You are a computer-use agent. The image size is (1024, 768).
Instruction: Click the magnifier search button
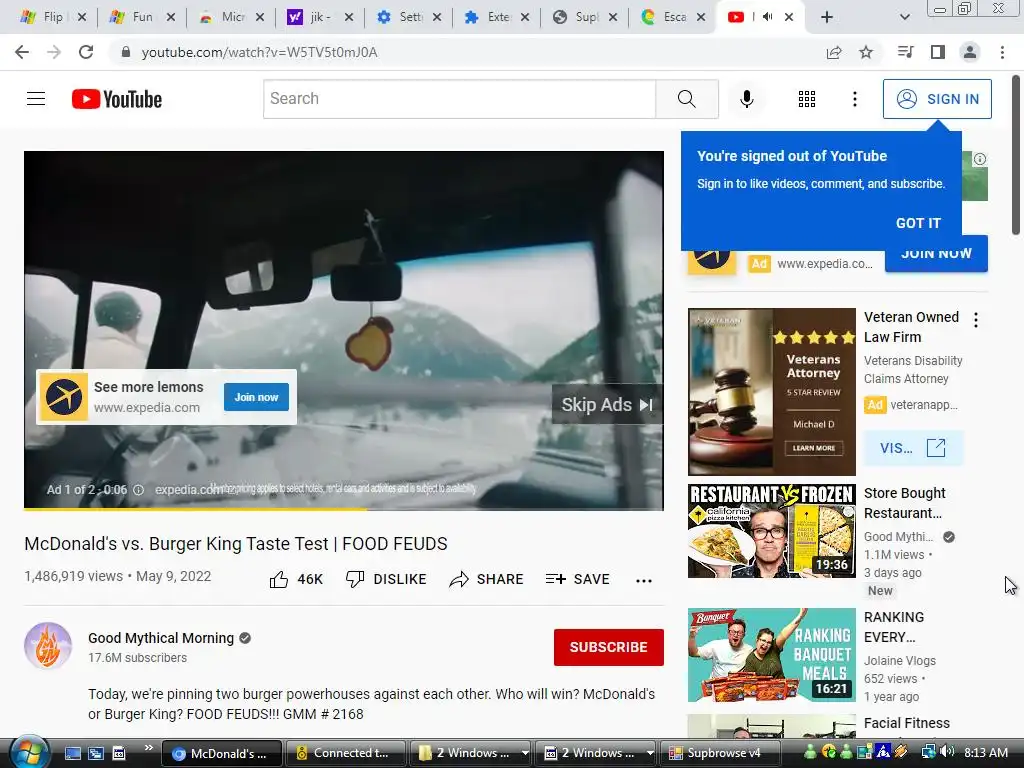click(686, 99)
